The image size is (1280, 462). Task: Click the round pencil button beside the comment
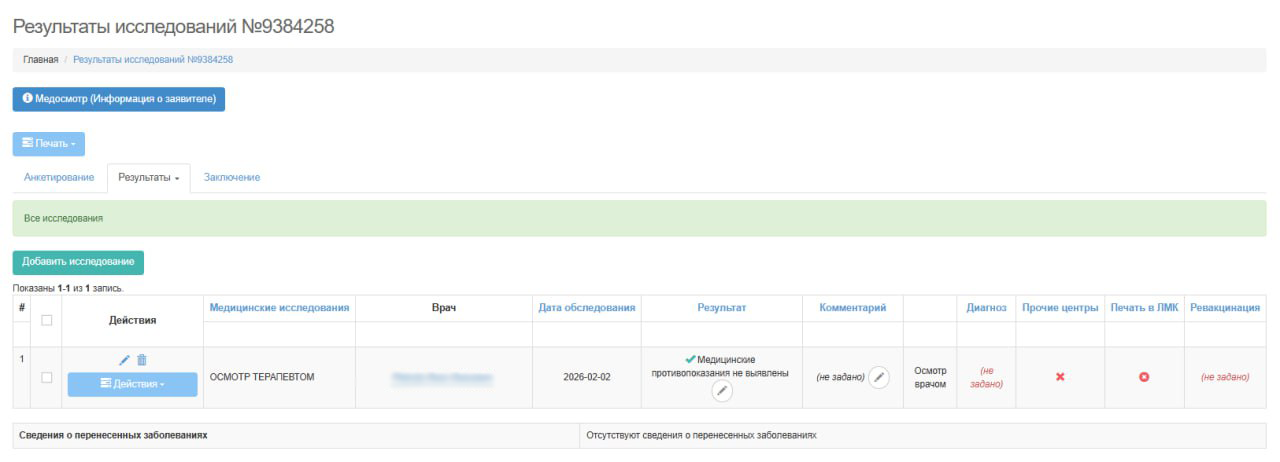click(878, 377)
